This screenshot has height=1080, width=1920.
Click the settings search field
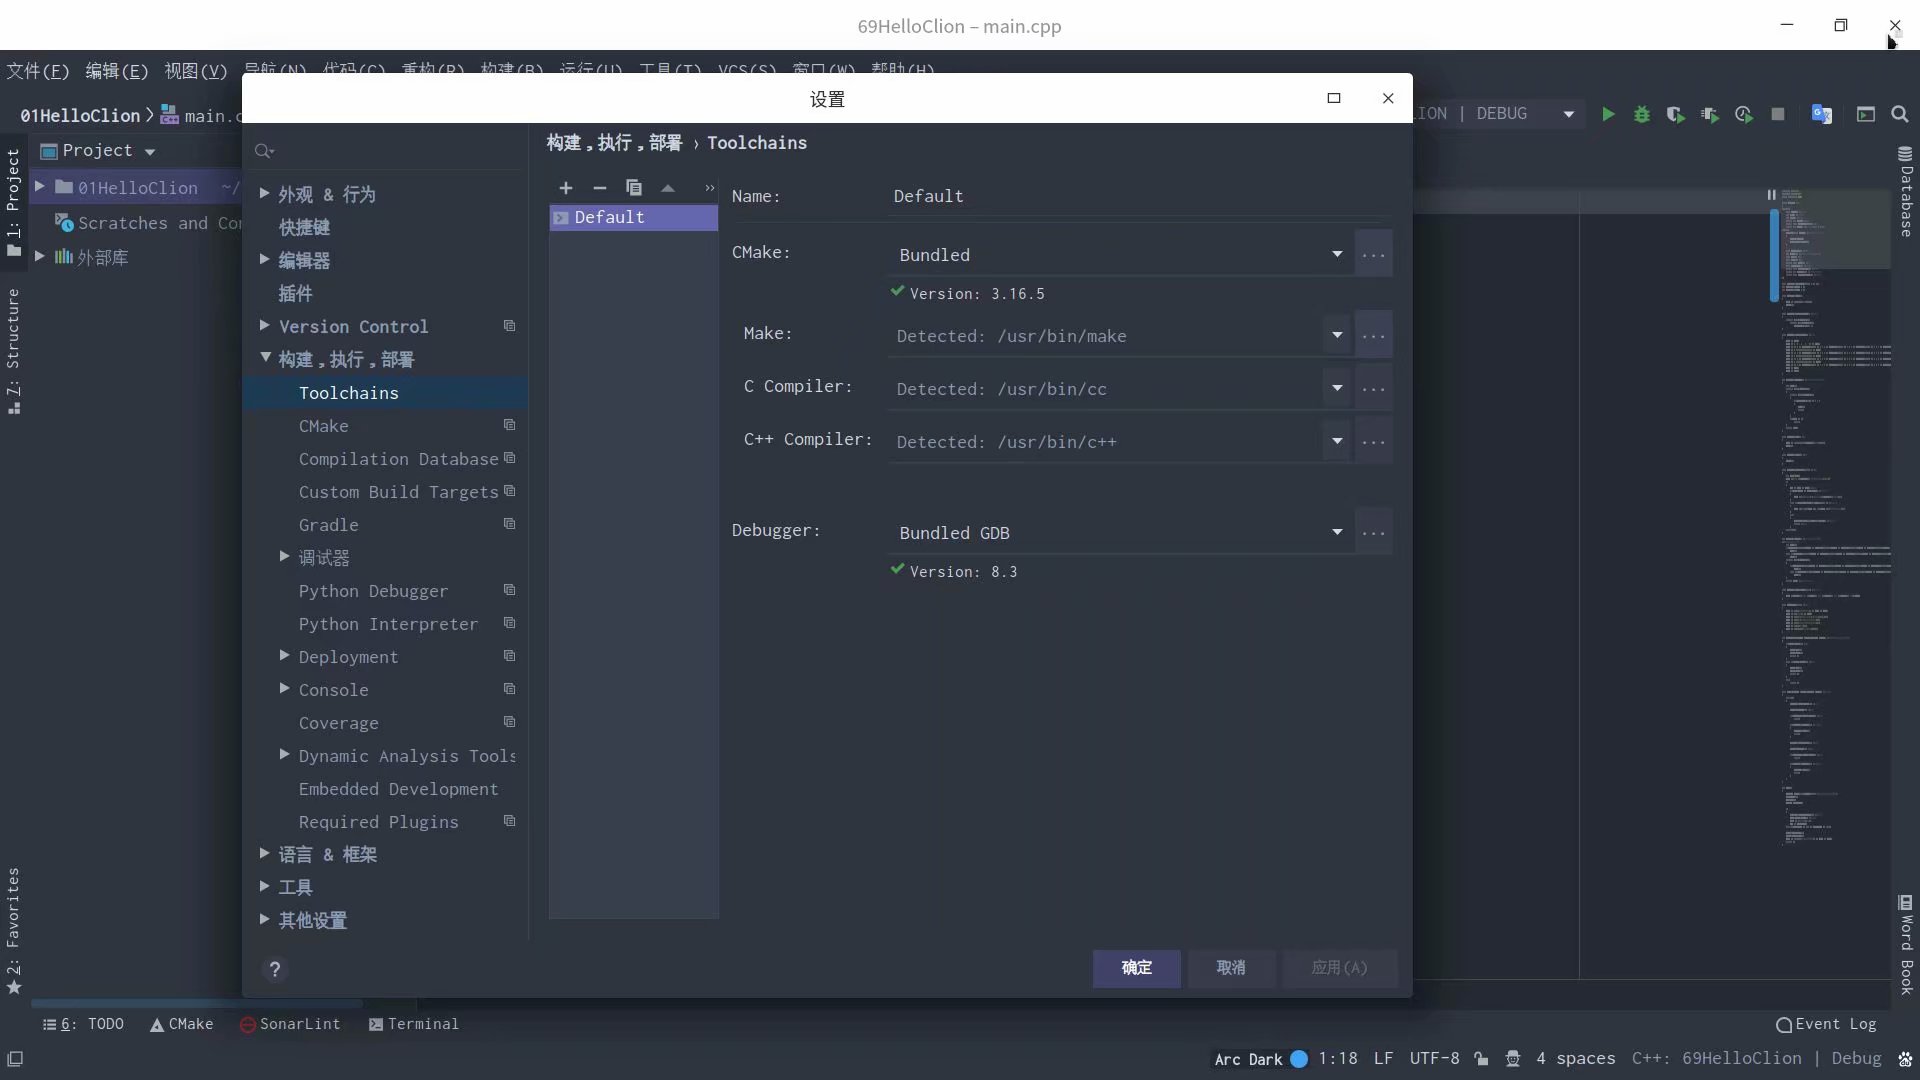388,151
